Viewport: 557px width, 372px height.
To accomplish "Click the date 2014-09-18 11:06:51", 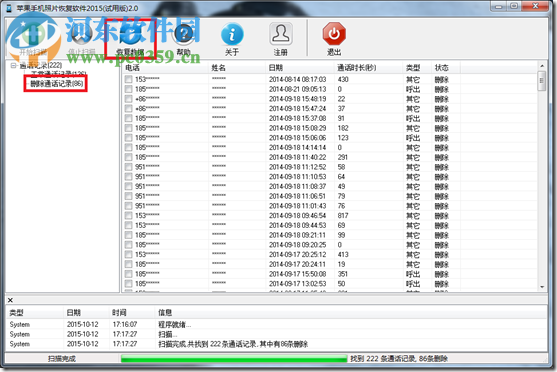I will [x=297, y=196].
